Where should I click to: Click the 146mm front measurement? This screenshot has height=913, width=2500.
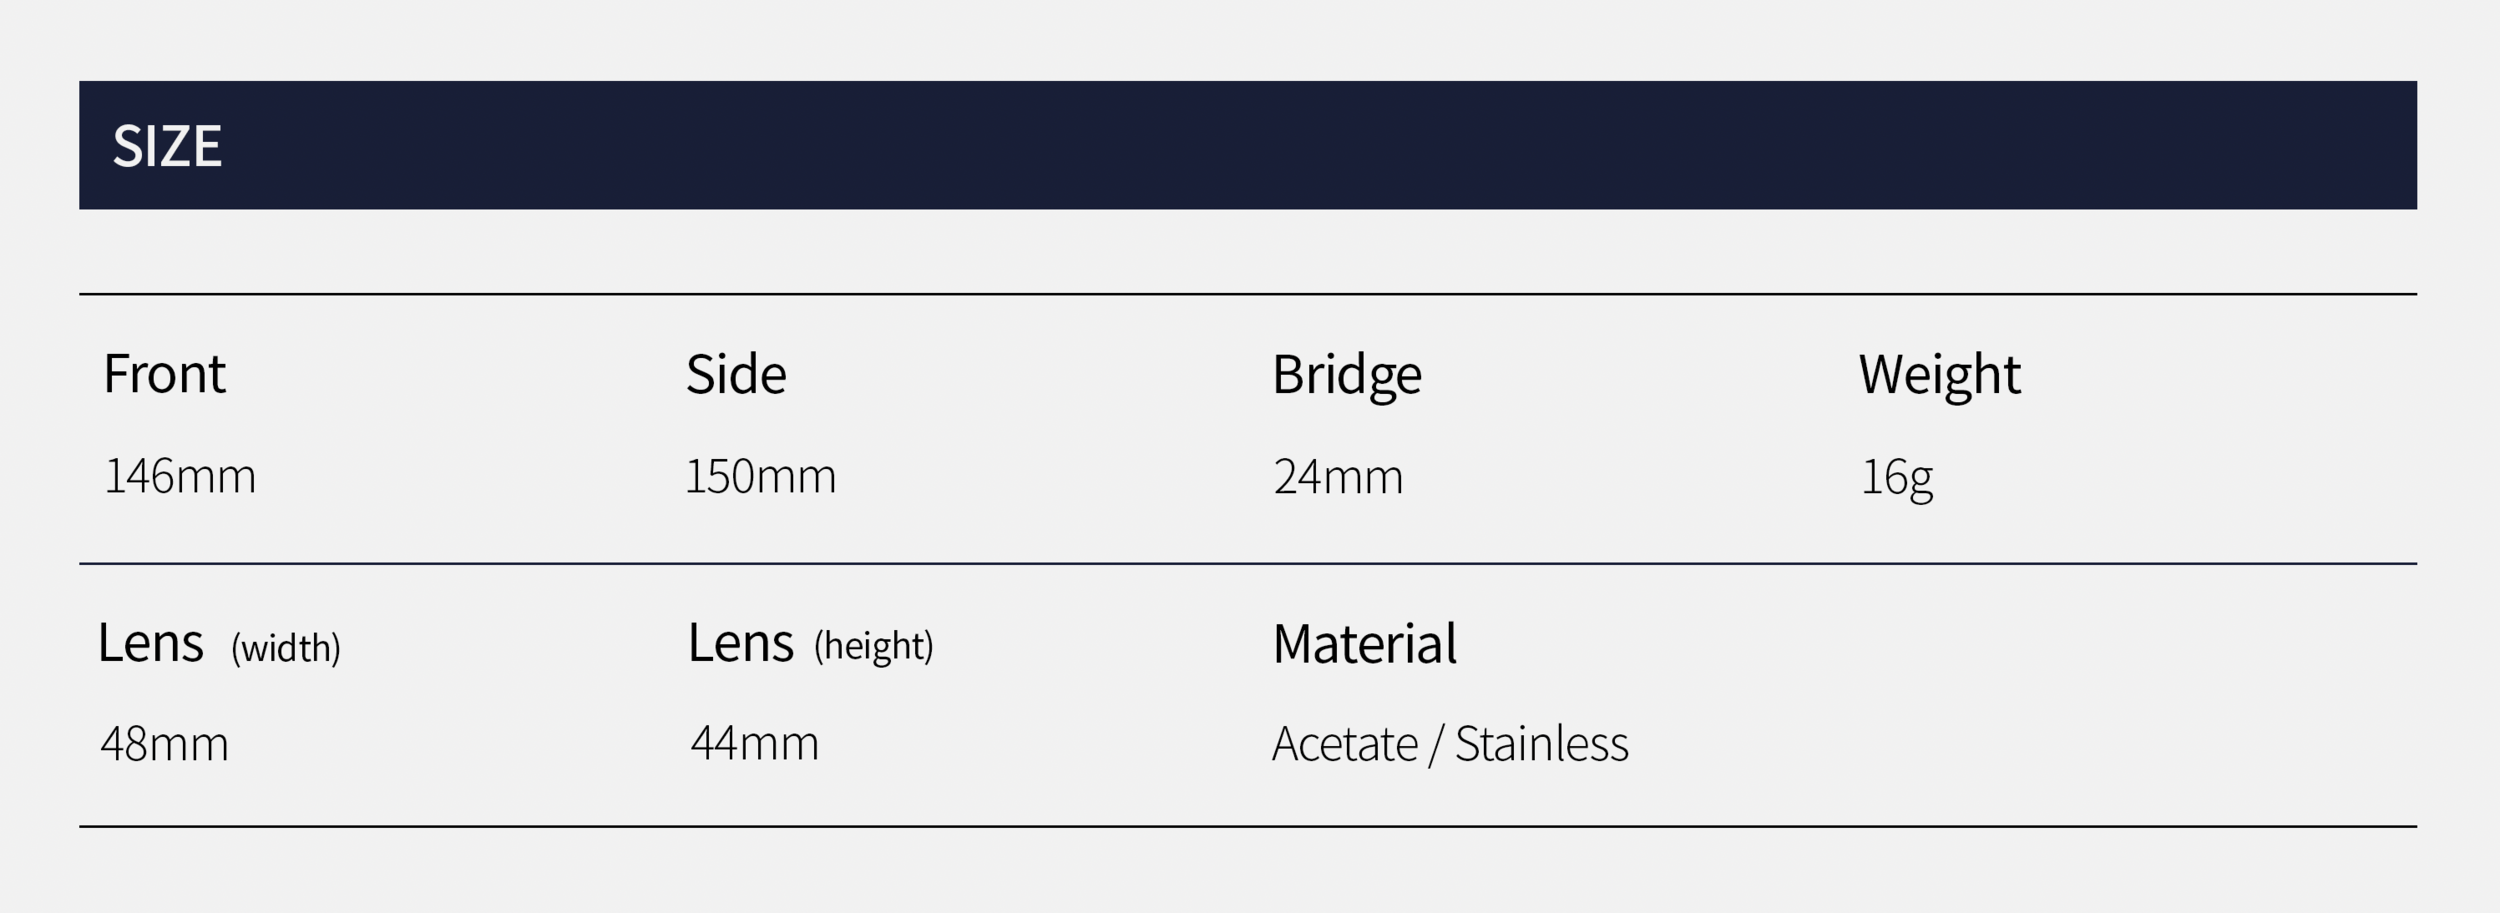[x=180, y=476]
